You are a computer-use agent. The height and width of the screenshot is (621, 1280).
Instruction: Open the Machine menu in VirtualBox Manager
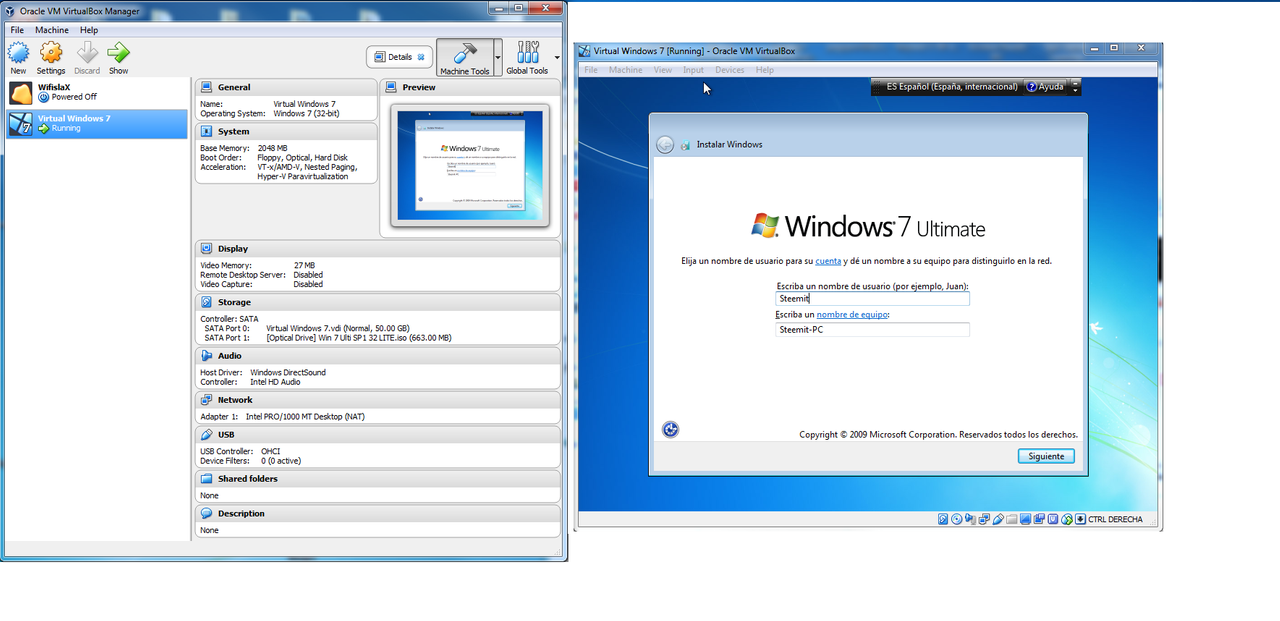pos(52,30)
